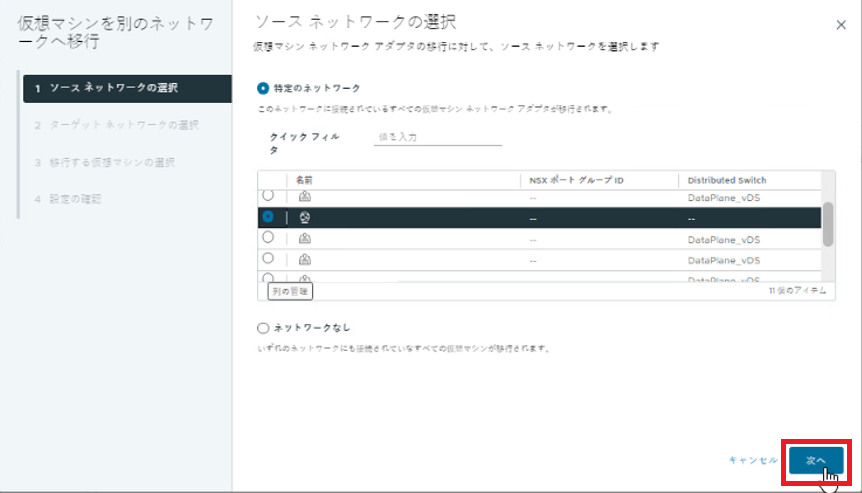Click the network icon in the highlighted row
The width and height of the screenshot is (862, 493).
click(304, 217)
